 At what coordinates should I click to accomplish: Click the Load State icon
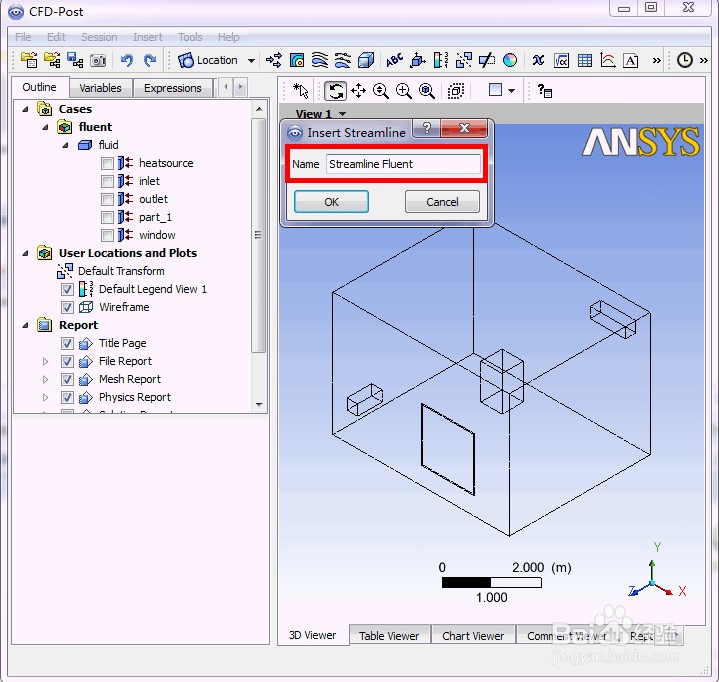click(x=52, y=60)
